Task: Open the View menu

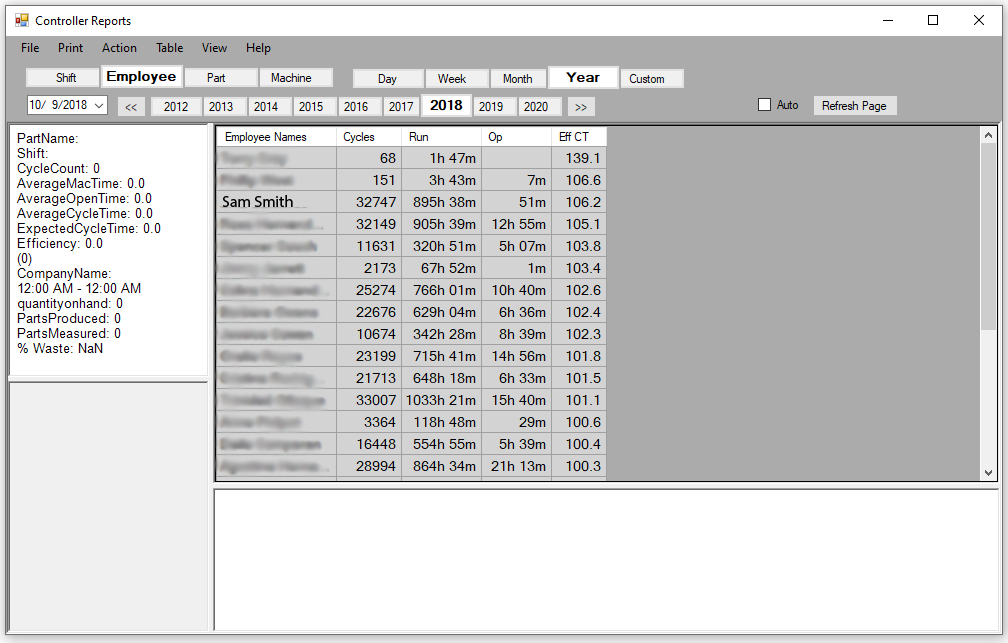Action: [x=214, y=48]
